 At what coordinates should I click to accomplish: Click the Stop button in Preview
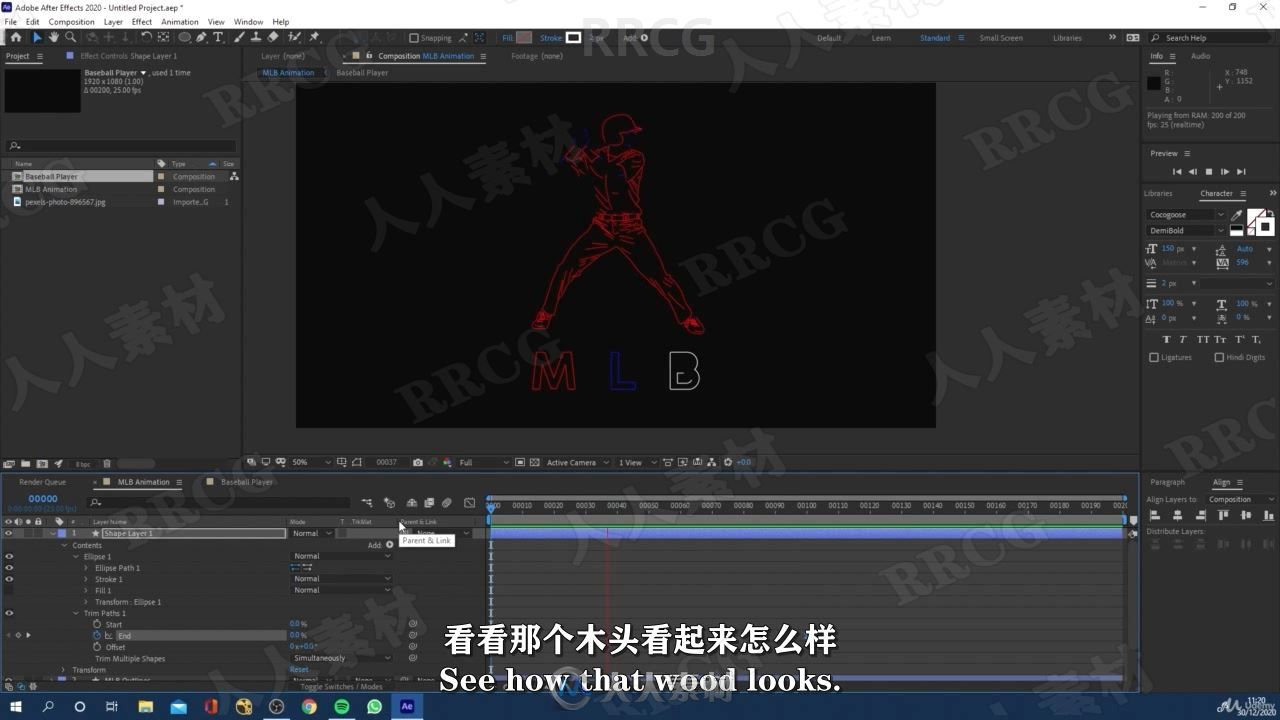(1209, 172)
